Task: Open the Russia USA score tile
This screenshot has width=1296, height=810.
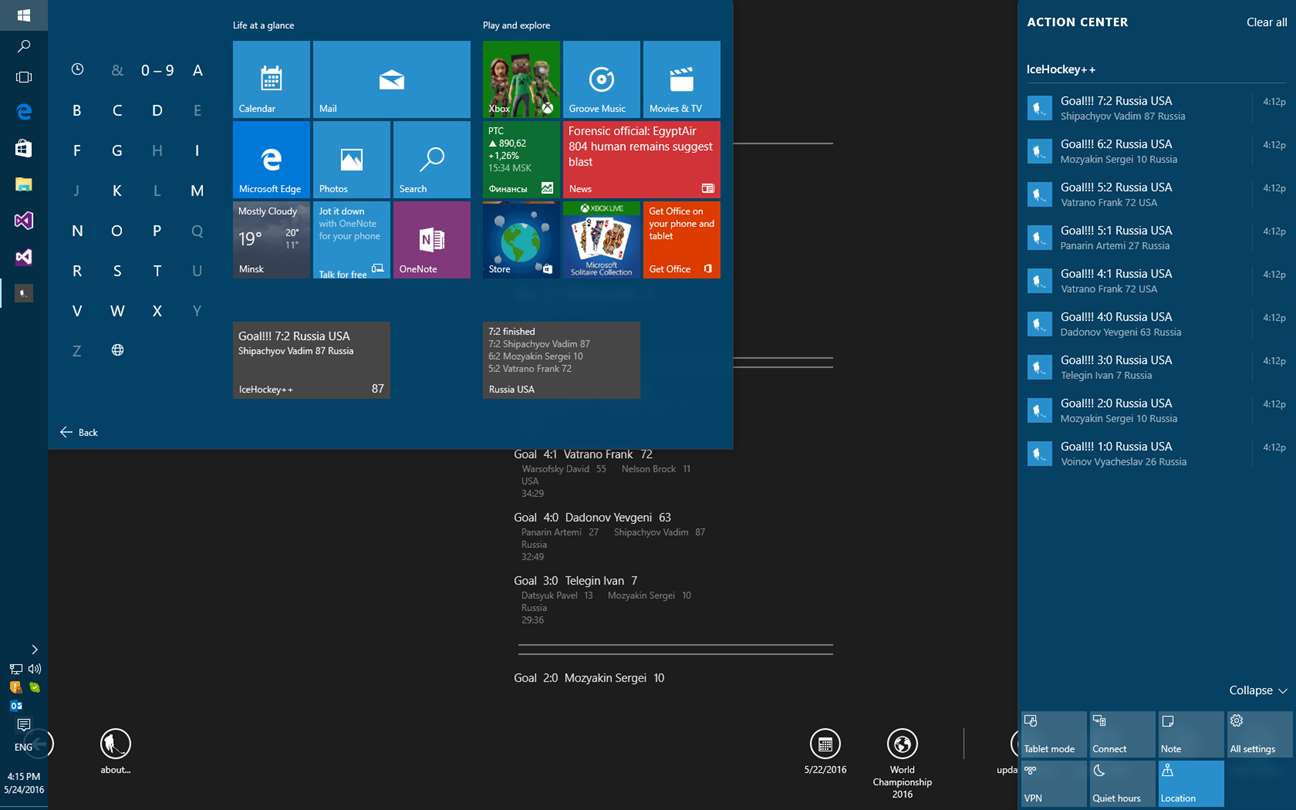Action: point(561,360)
